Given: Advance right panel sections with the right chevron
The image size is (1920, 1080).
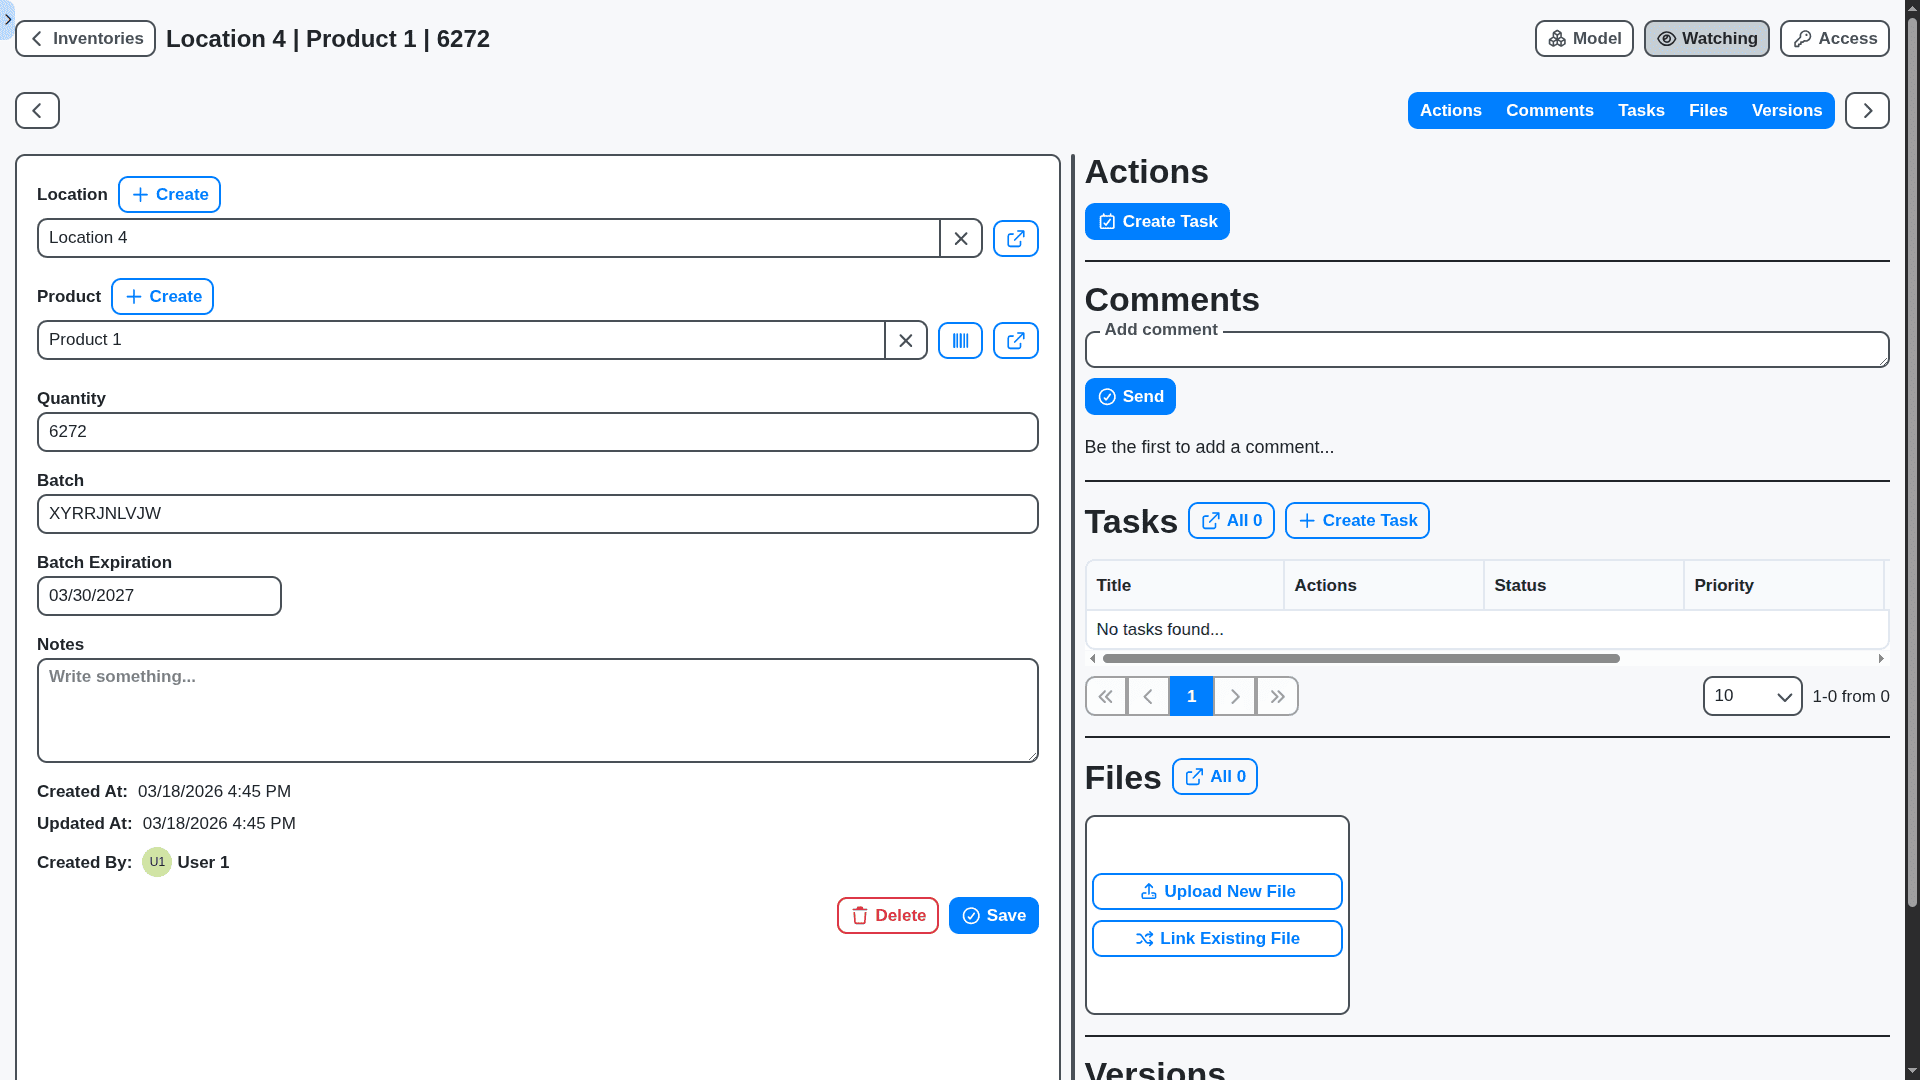Looking at the screenshot, I should pos(1867,110).
